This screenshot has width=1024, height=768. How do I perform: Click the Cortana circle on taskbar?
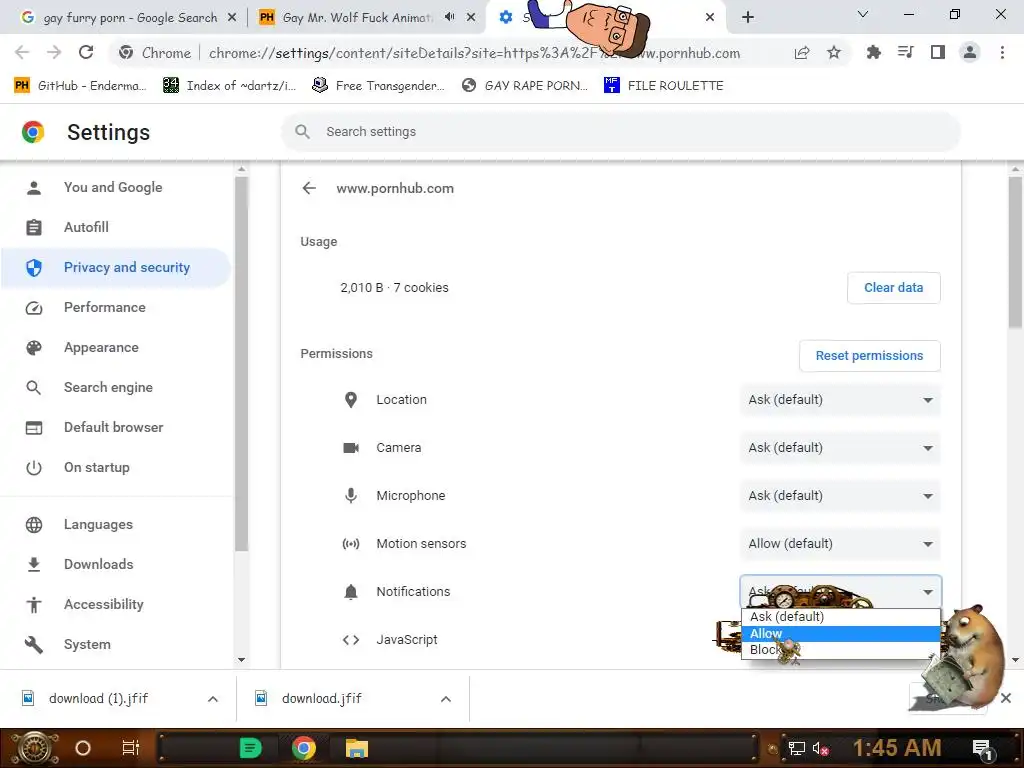83,748
